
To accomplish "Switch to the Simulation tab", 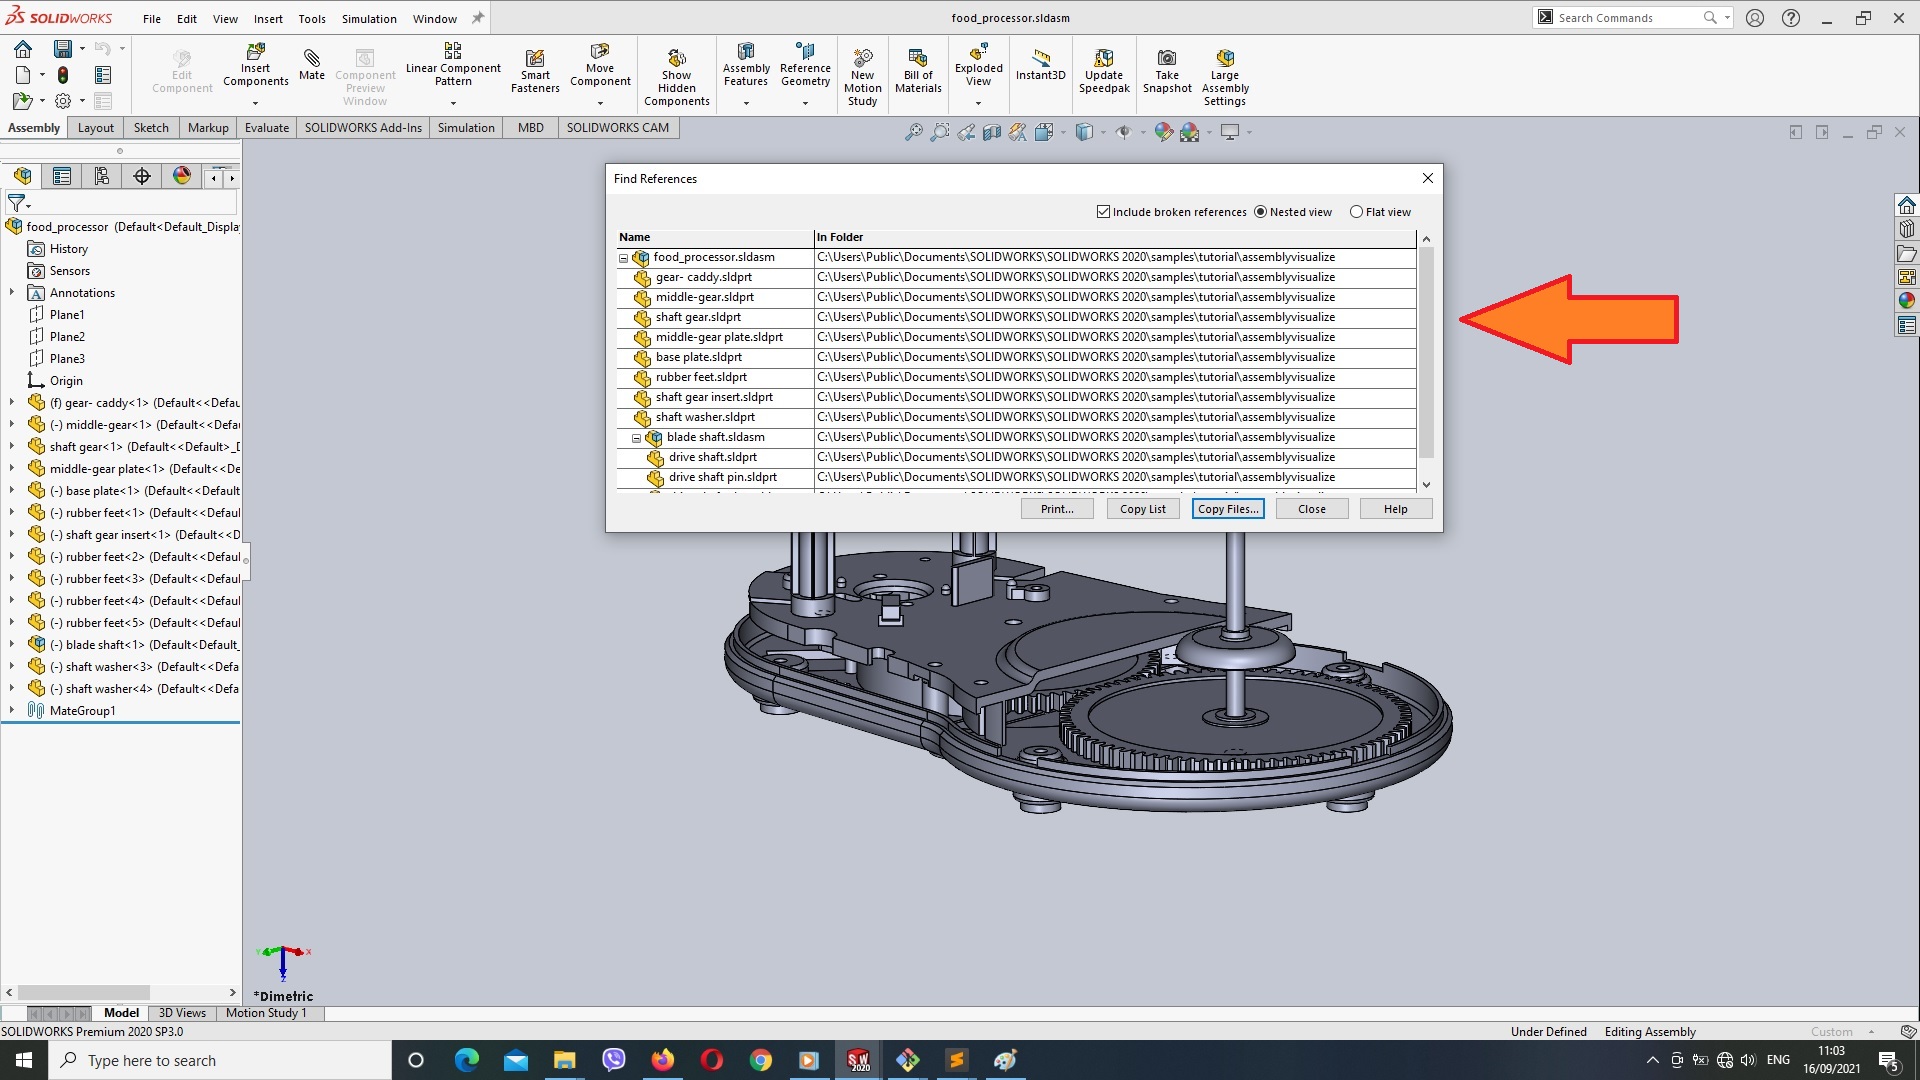I will [x=465, y=127].
